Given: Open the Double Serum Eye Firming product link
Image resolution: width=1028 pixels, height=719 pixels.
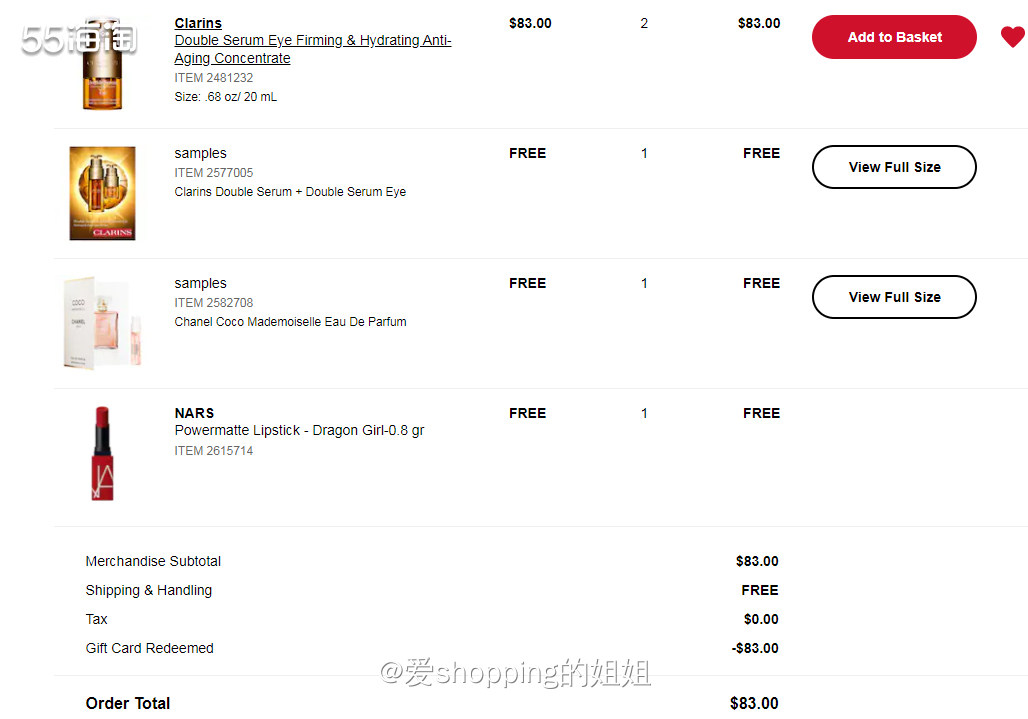Looking at the screenshot, I should coord(312,40).
